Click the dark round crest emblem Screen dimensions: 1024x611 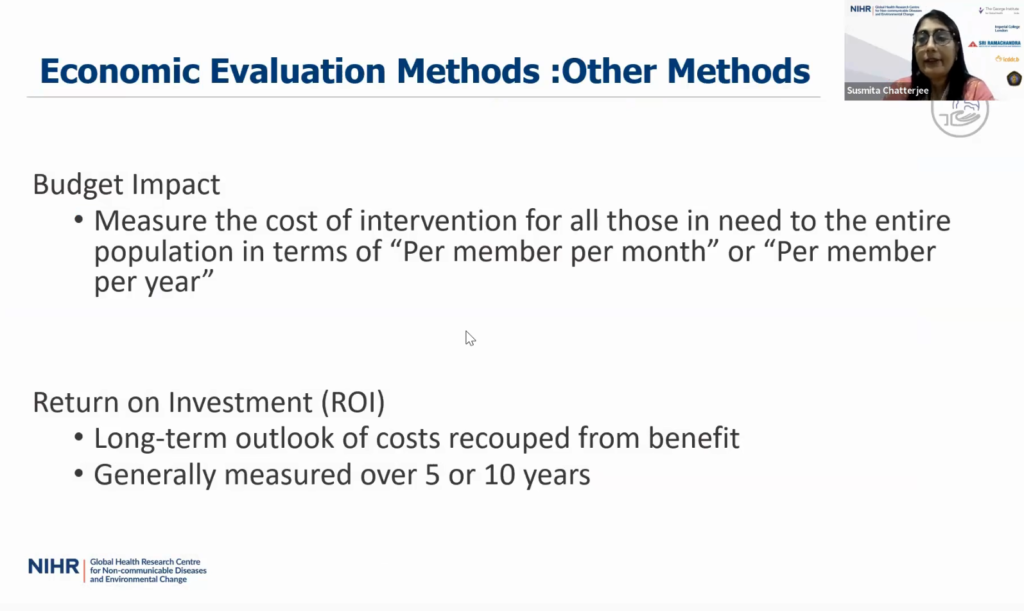1013,78
